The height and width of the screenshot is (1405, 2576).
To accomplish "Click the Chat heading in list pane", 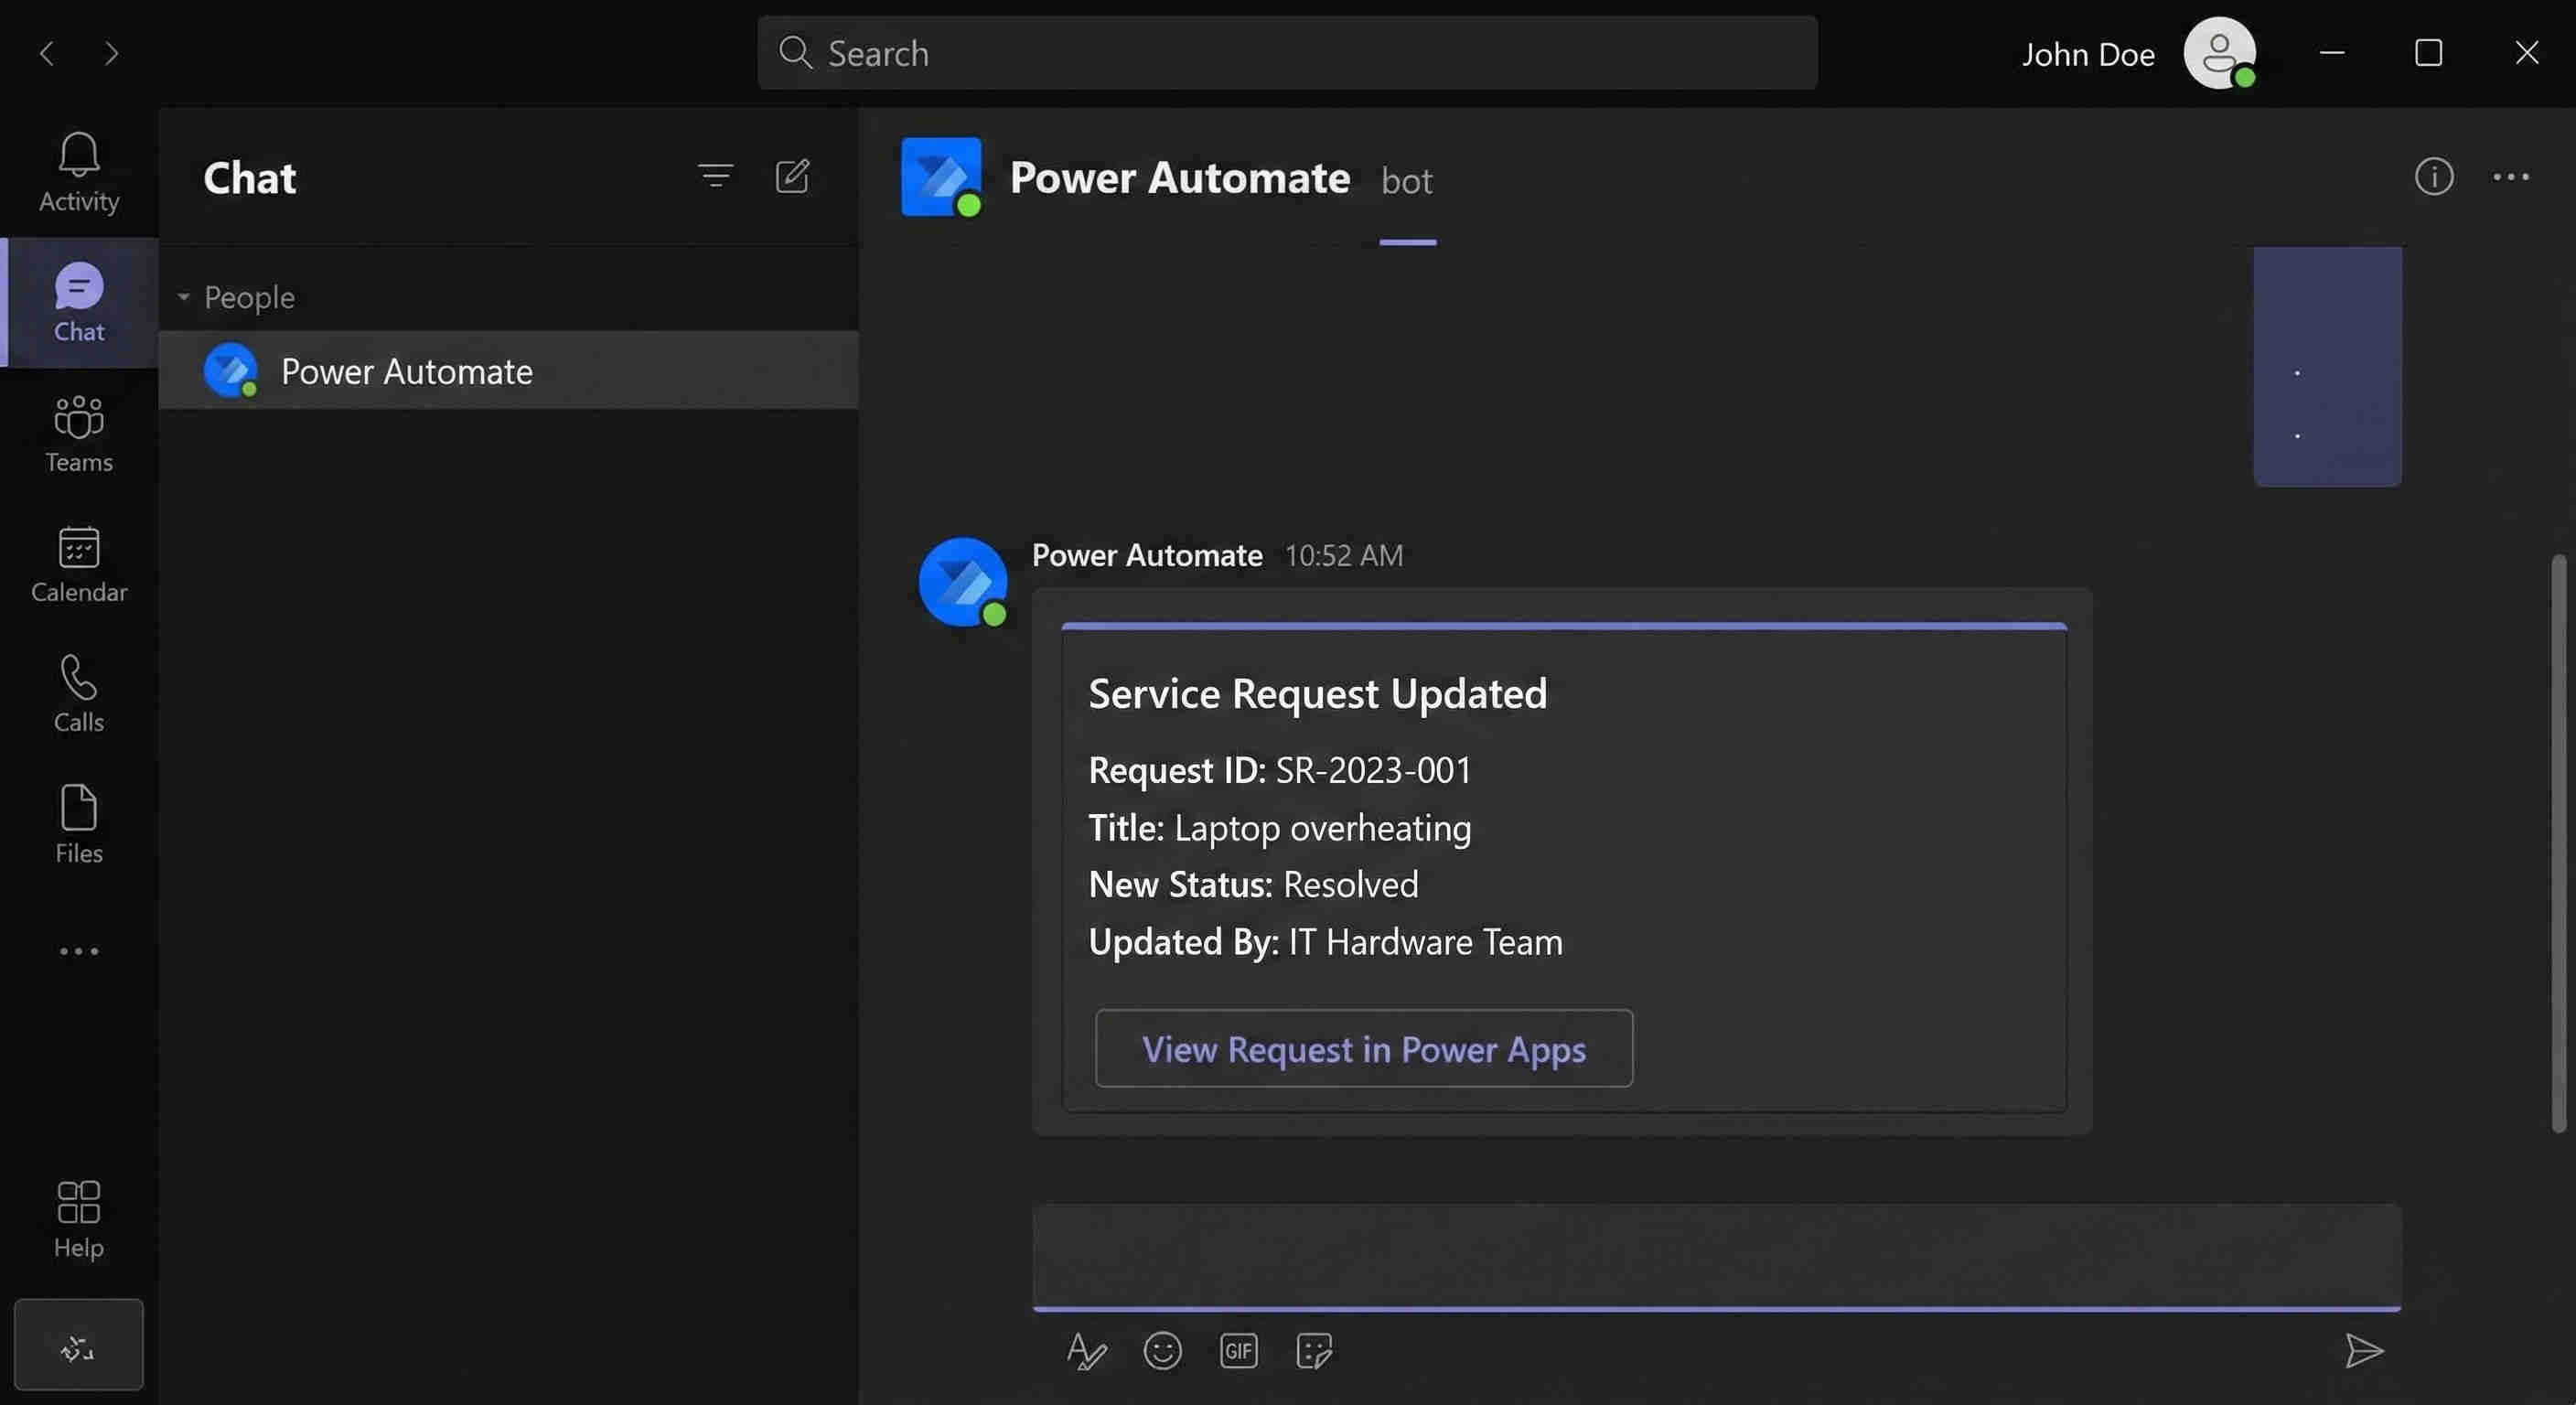I will 250,178.
